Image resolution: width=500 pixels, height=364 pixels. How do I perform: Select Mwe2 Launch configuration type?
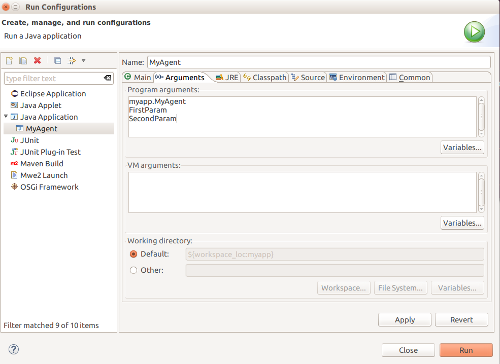39,175
